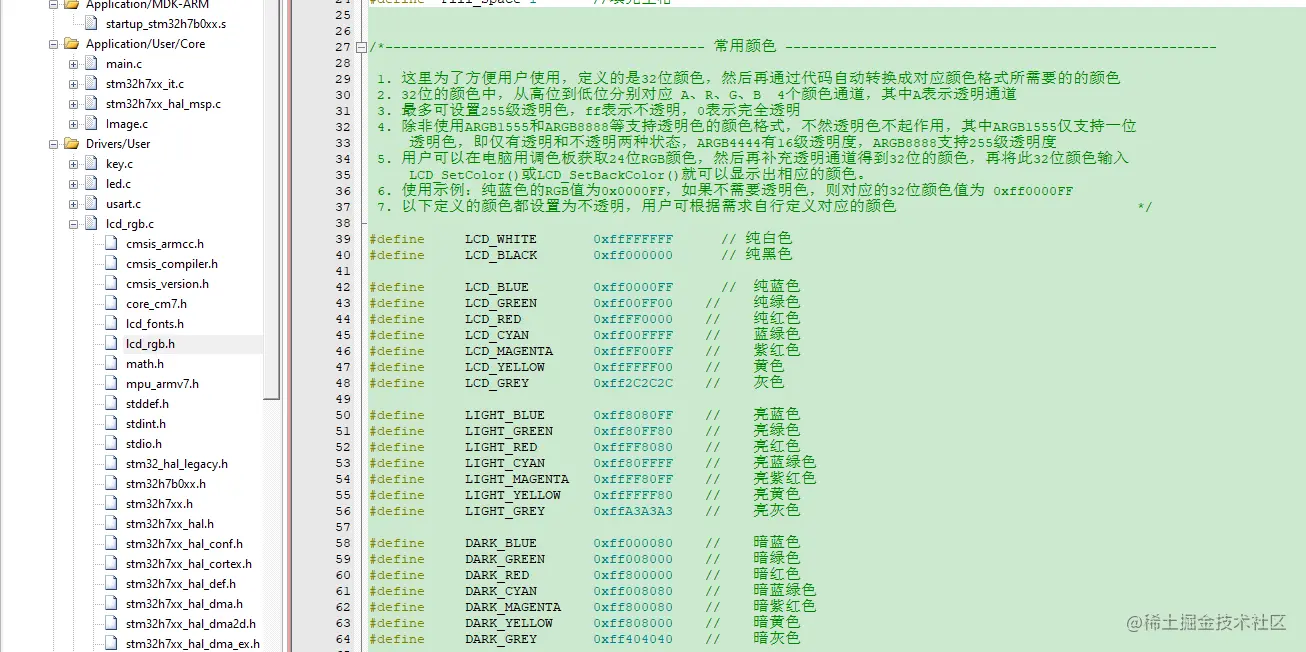Click the lcd_rgb.c source file icon
The image size is (1306, 652).
91,224
